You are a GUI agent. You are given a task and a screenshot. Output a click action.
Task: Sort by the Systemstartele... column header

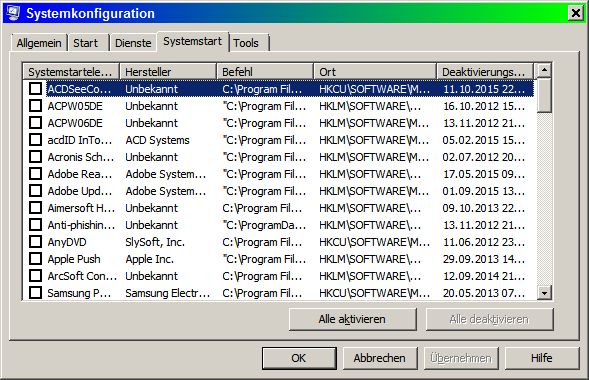click(x=71, y=71)
